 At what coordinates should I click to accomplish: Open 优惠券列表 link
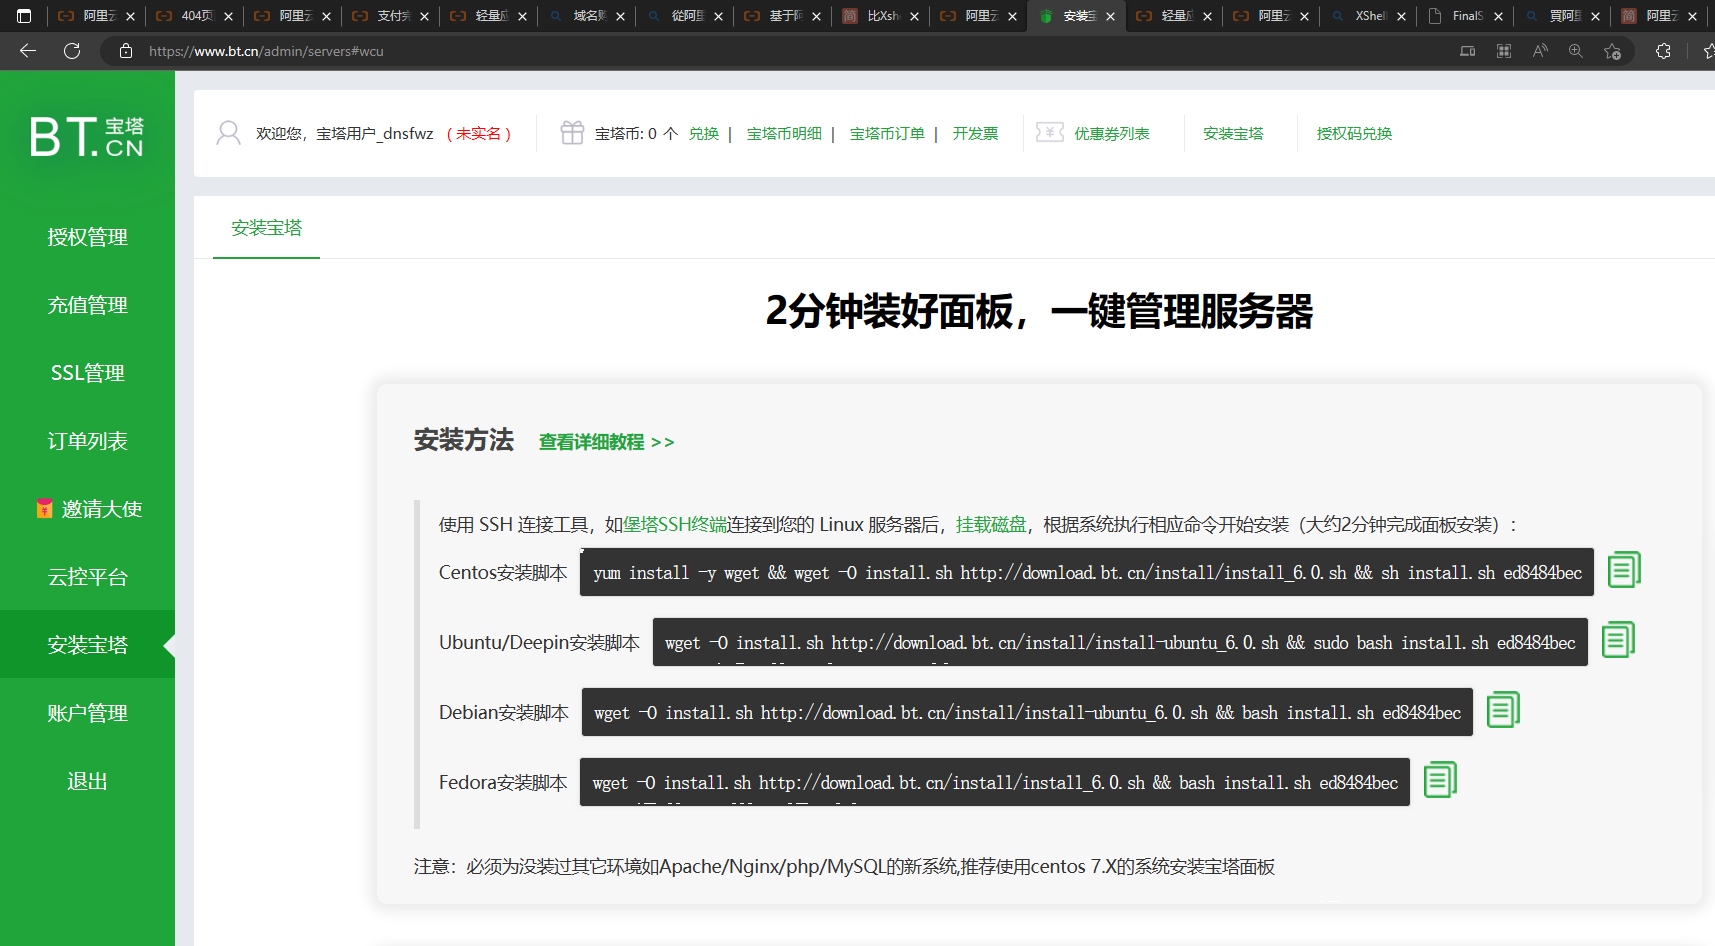pyautogui.click(x=1112, y=133)
